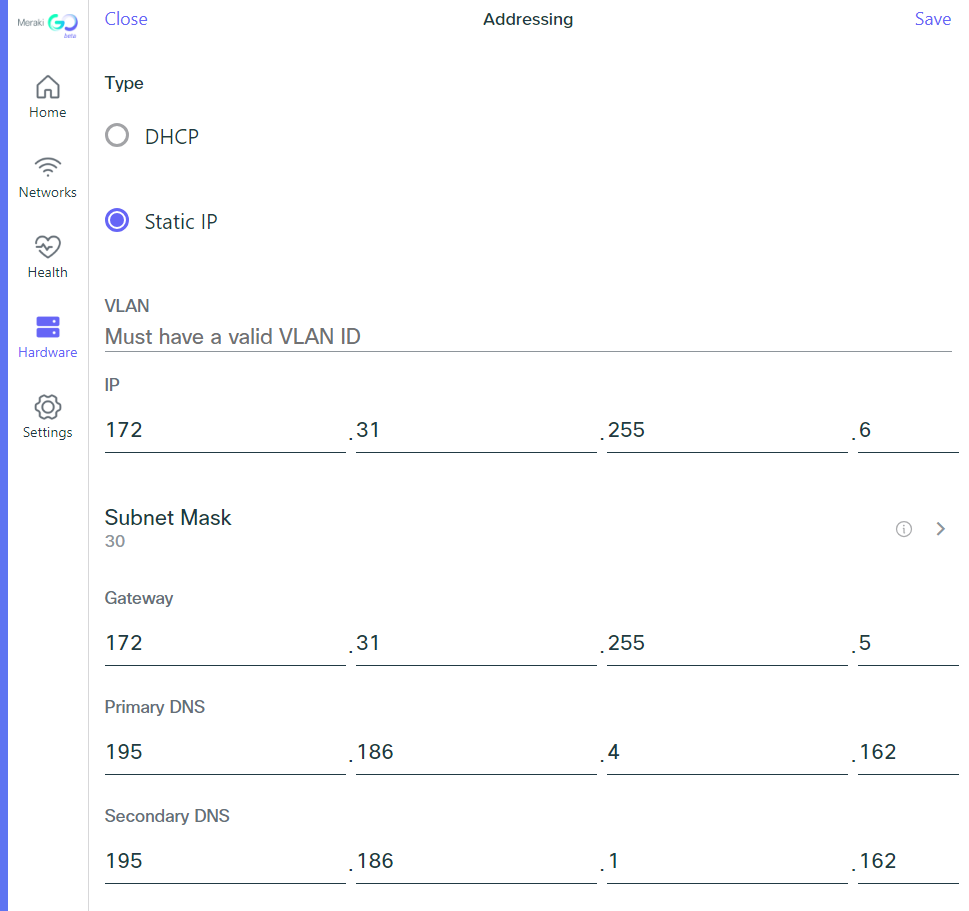Close the Addressing page
969x911 pixels.
click(x=126, y=19)
